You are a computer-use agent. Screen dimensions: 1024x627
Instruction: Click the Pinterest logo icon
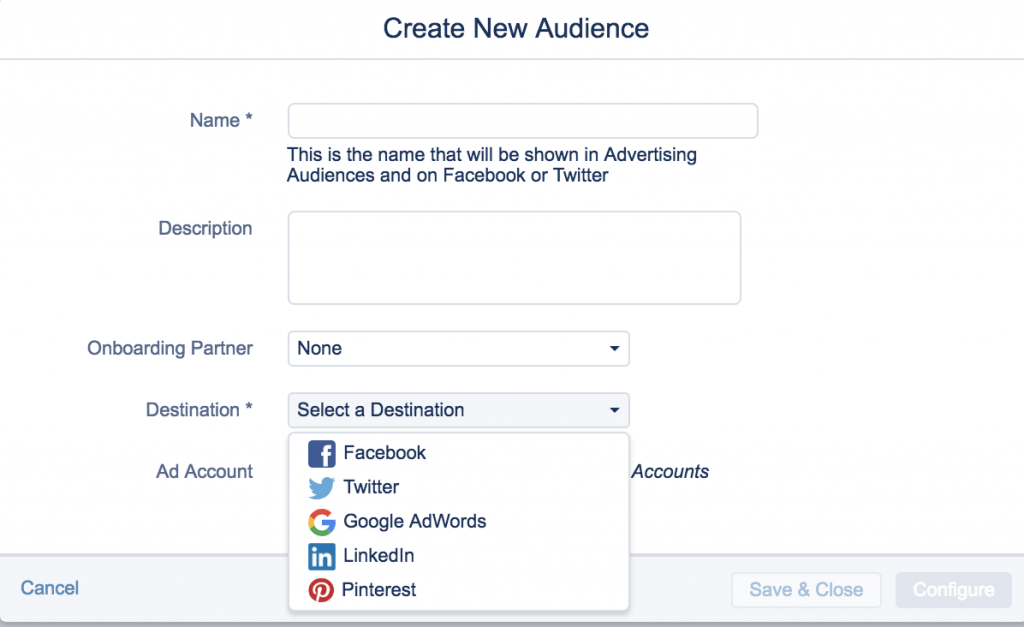click(x=321, y=590)
